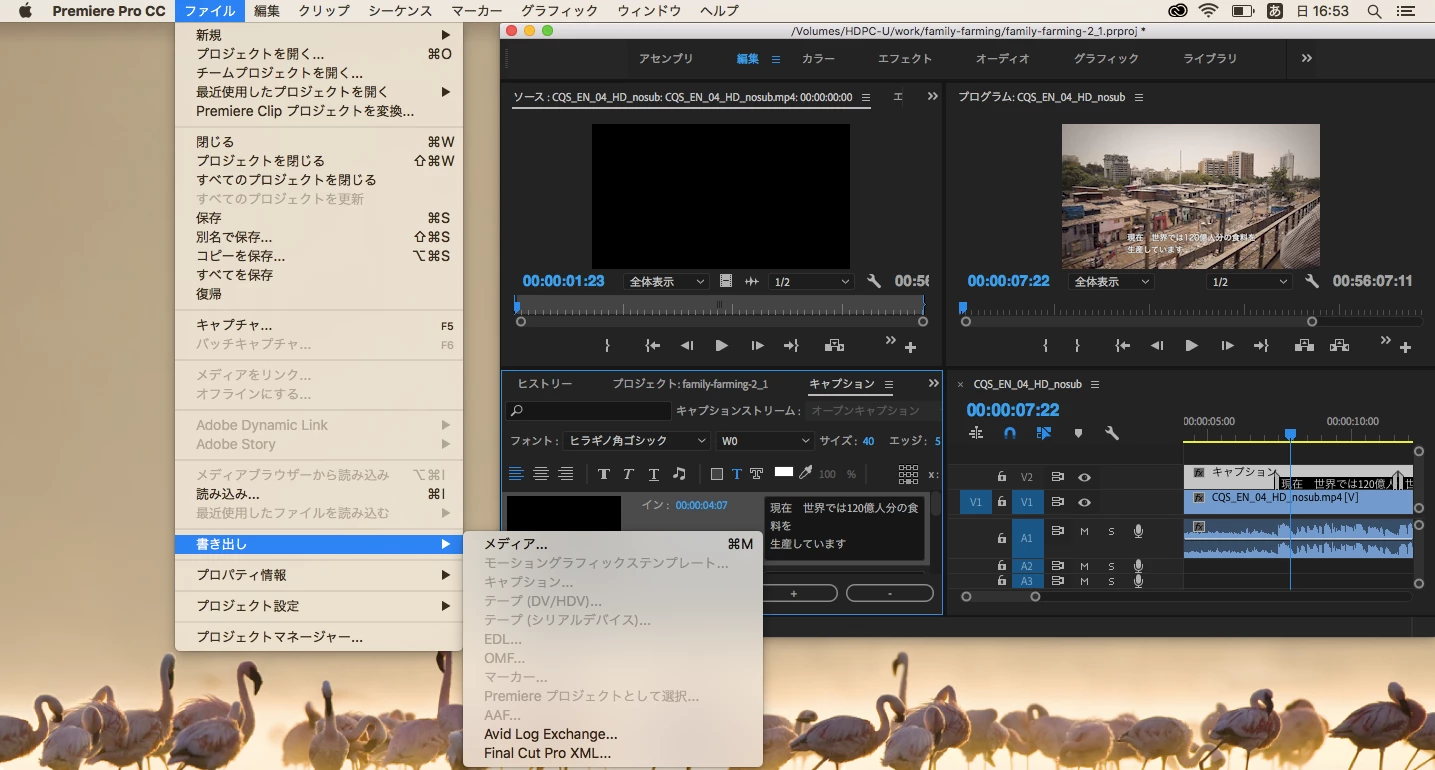Open Source monitor wrench settings
1435x770 pixels.
(874, 282)
